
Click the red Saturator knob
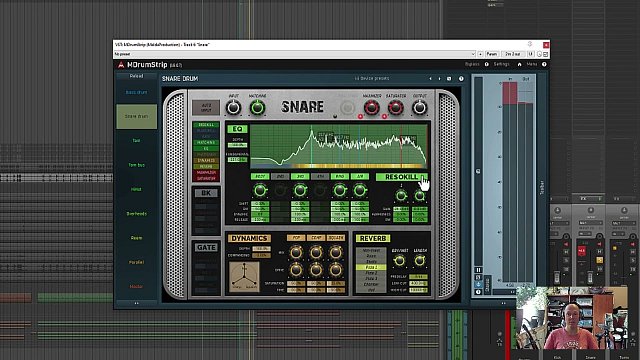click(x=395, y=108)
